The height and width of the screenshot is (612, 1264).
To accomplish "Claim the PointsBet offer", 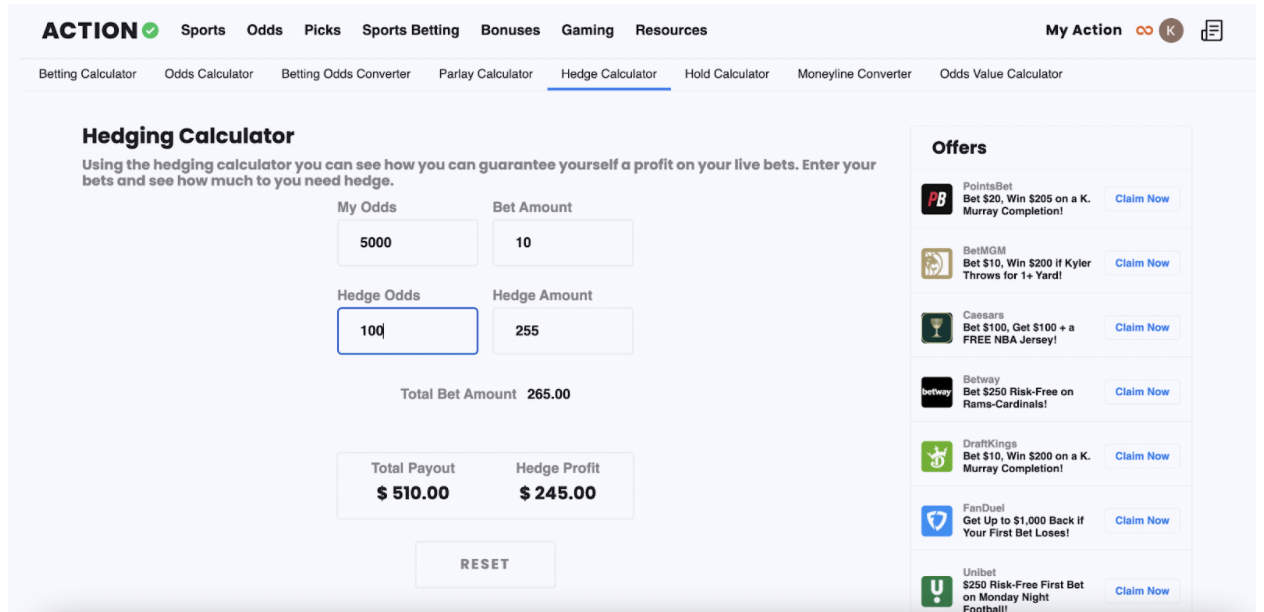I will [x=1142, y=199].
